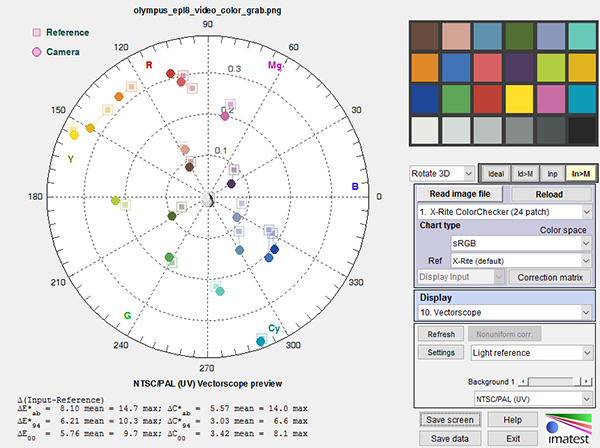This screenshot has width=600, height=448.
Task: Open the Ref X-Rite (default) dropdown
Action: pyautogui.click(x=521, y=261)
